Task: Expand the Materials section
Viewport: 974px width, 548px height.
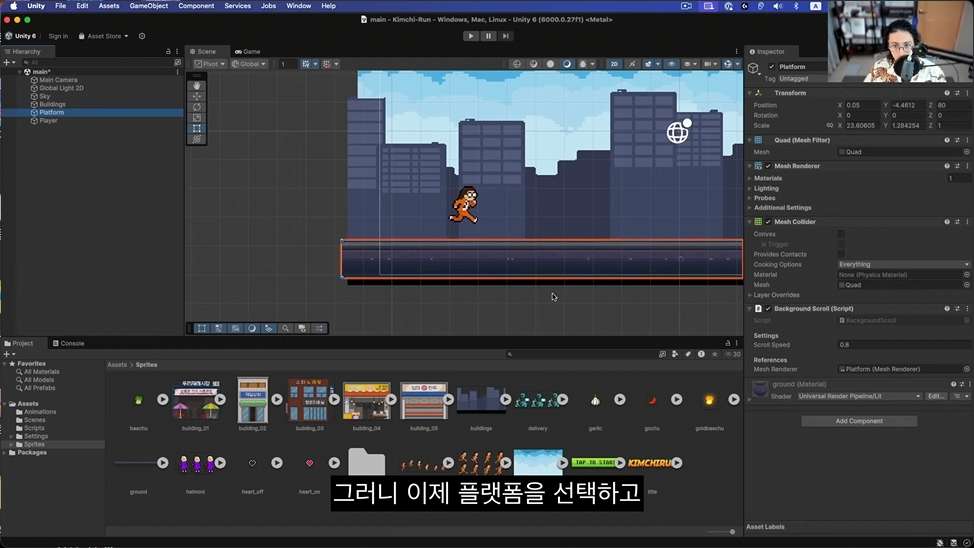Action: 750,178
